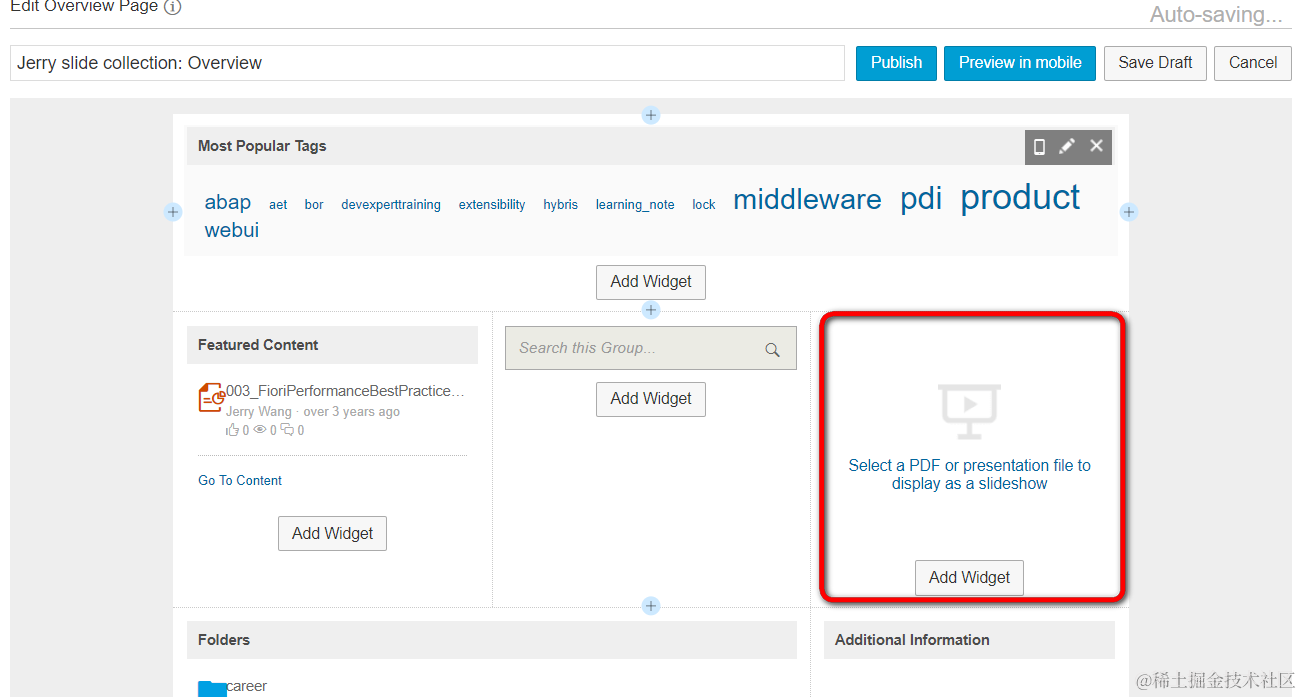The width and height of the screenshot is (1302, 697).
Task: Click Preview in mobile button
Action: pyautogui.click(x=1020, y=63)
